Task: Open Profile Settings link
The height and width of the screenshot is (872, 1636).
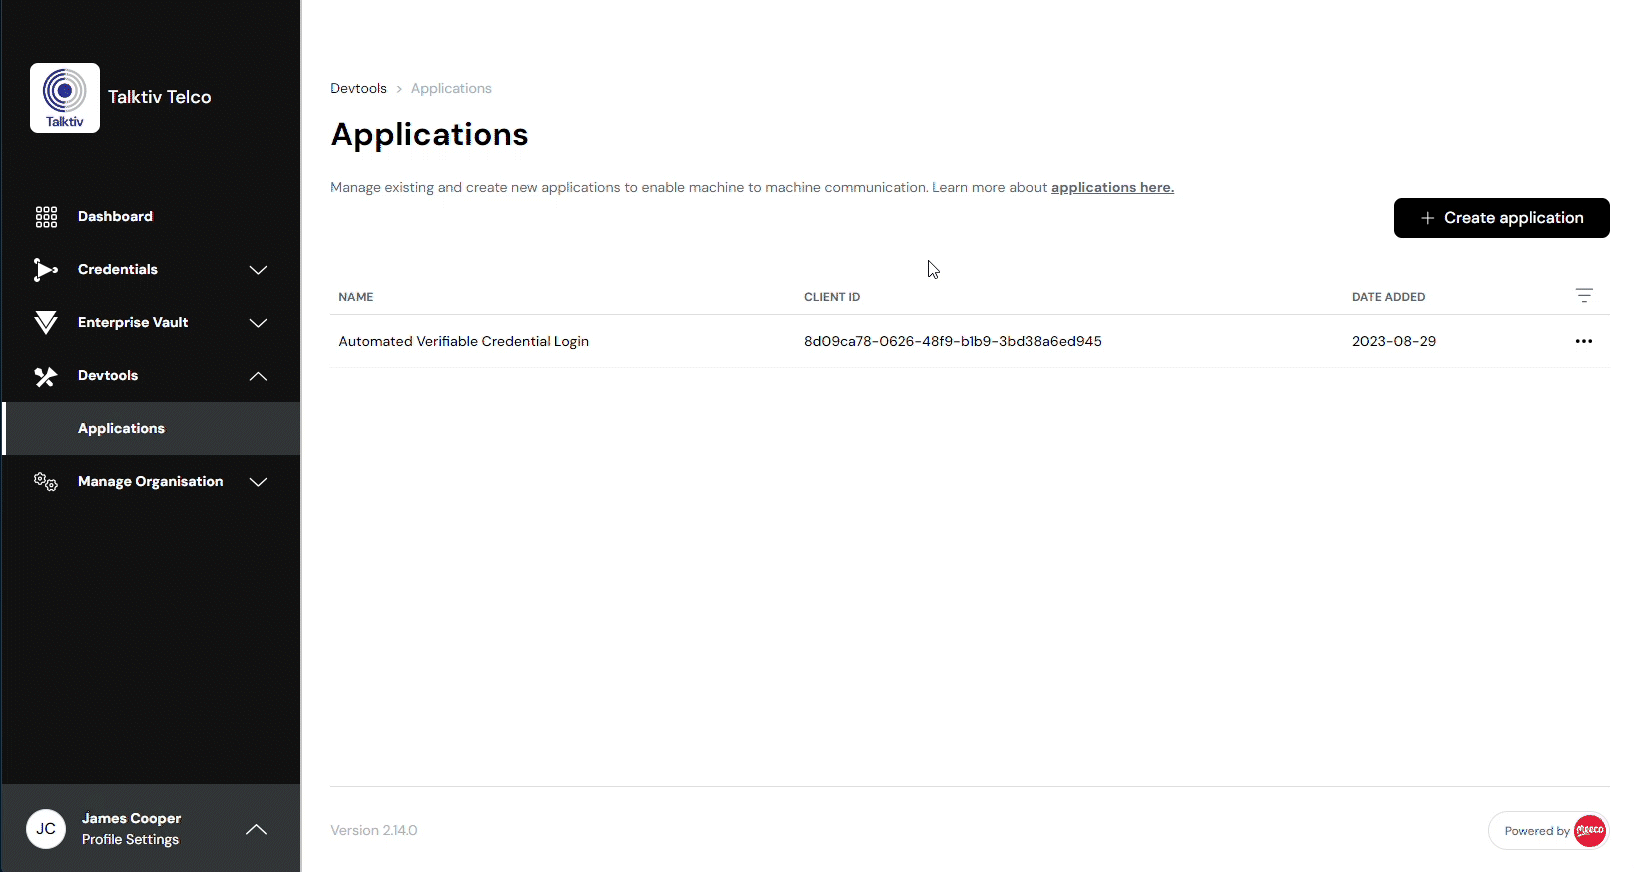Action: click(x=130, y=840)
